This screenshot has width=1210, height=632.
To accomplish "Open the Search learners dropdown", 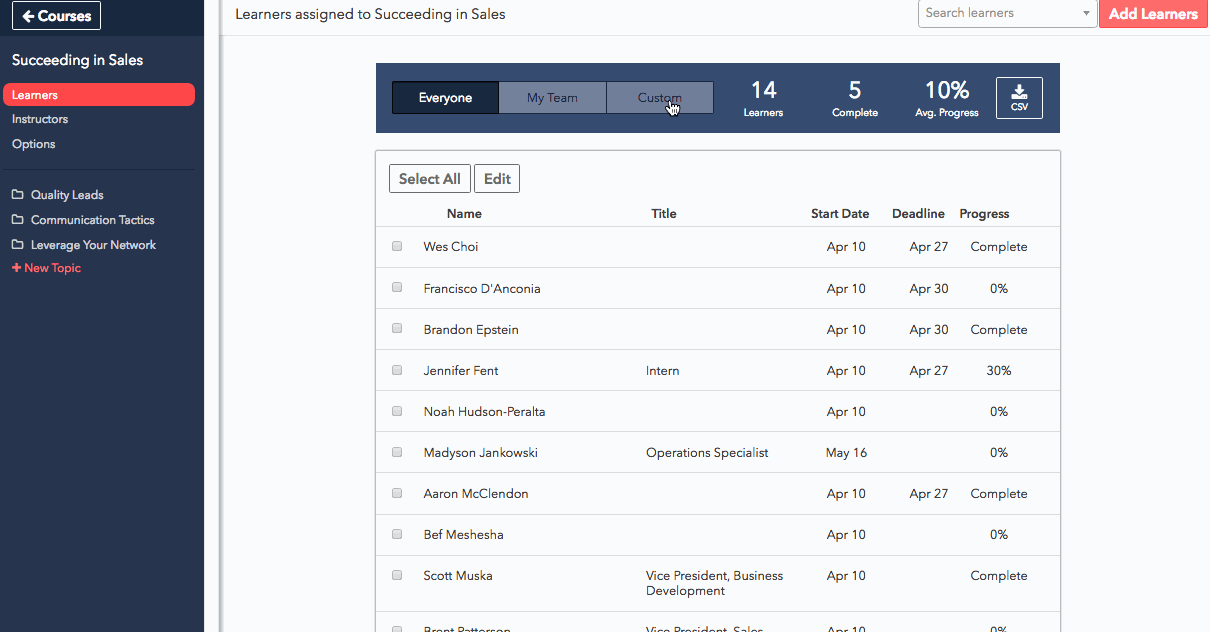I will click(1007, 14).
